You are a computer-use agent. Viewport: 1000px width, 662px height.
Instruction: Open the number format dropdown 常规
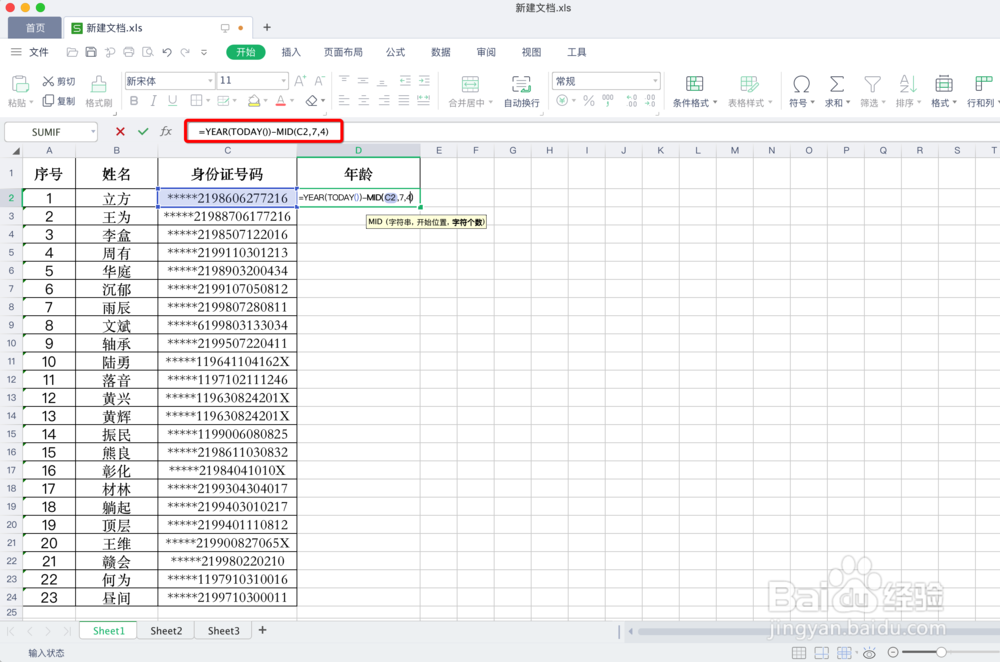pos(655,81)
